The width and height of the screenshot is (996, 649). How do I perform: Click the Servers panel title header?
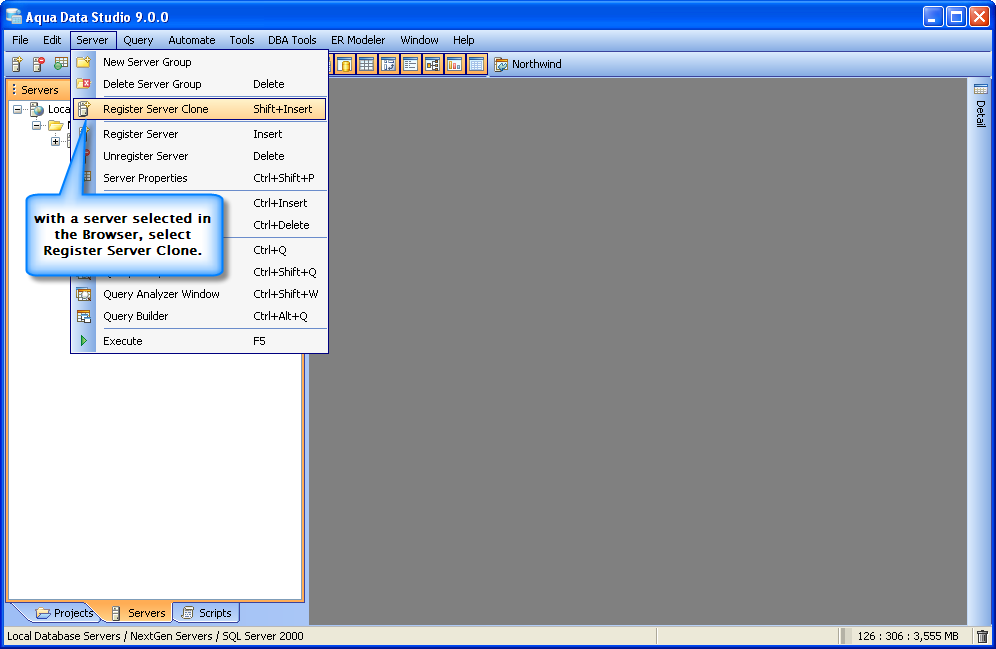(x=40, y=90)
